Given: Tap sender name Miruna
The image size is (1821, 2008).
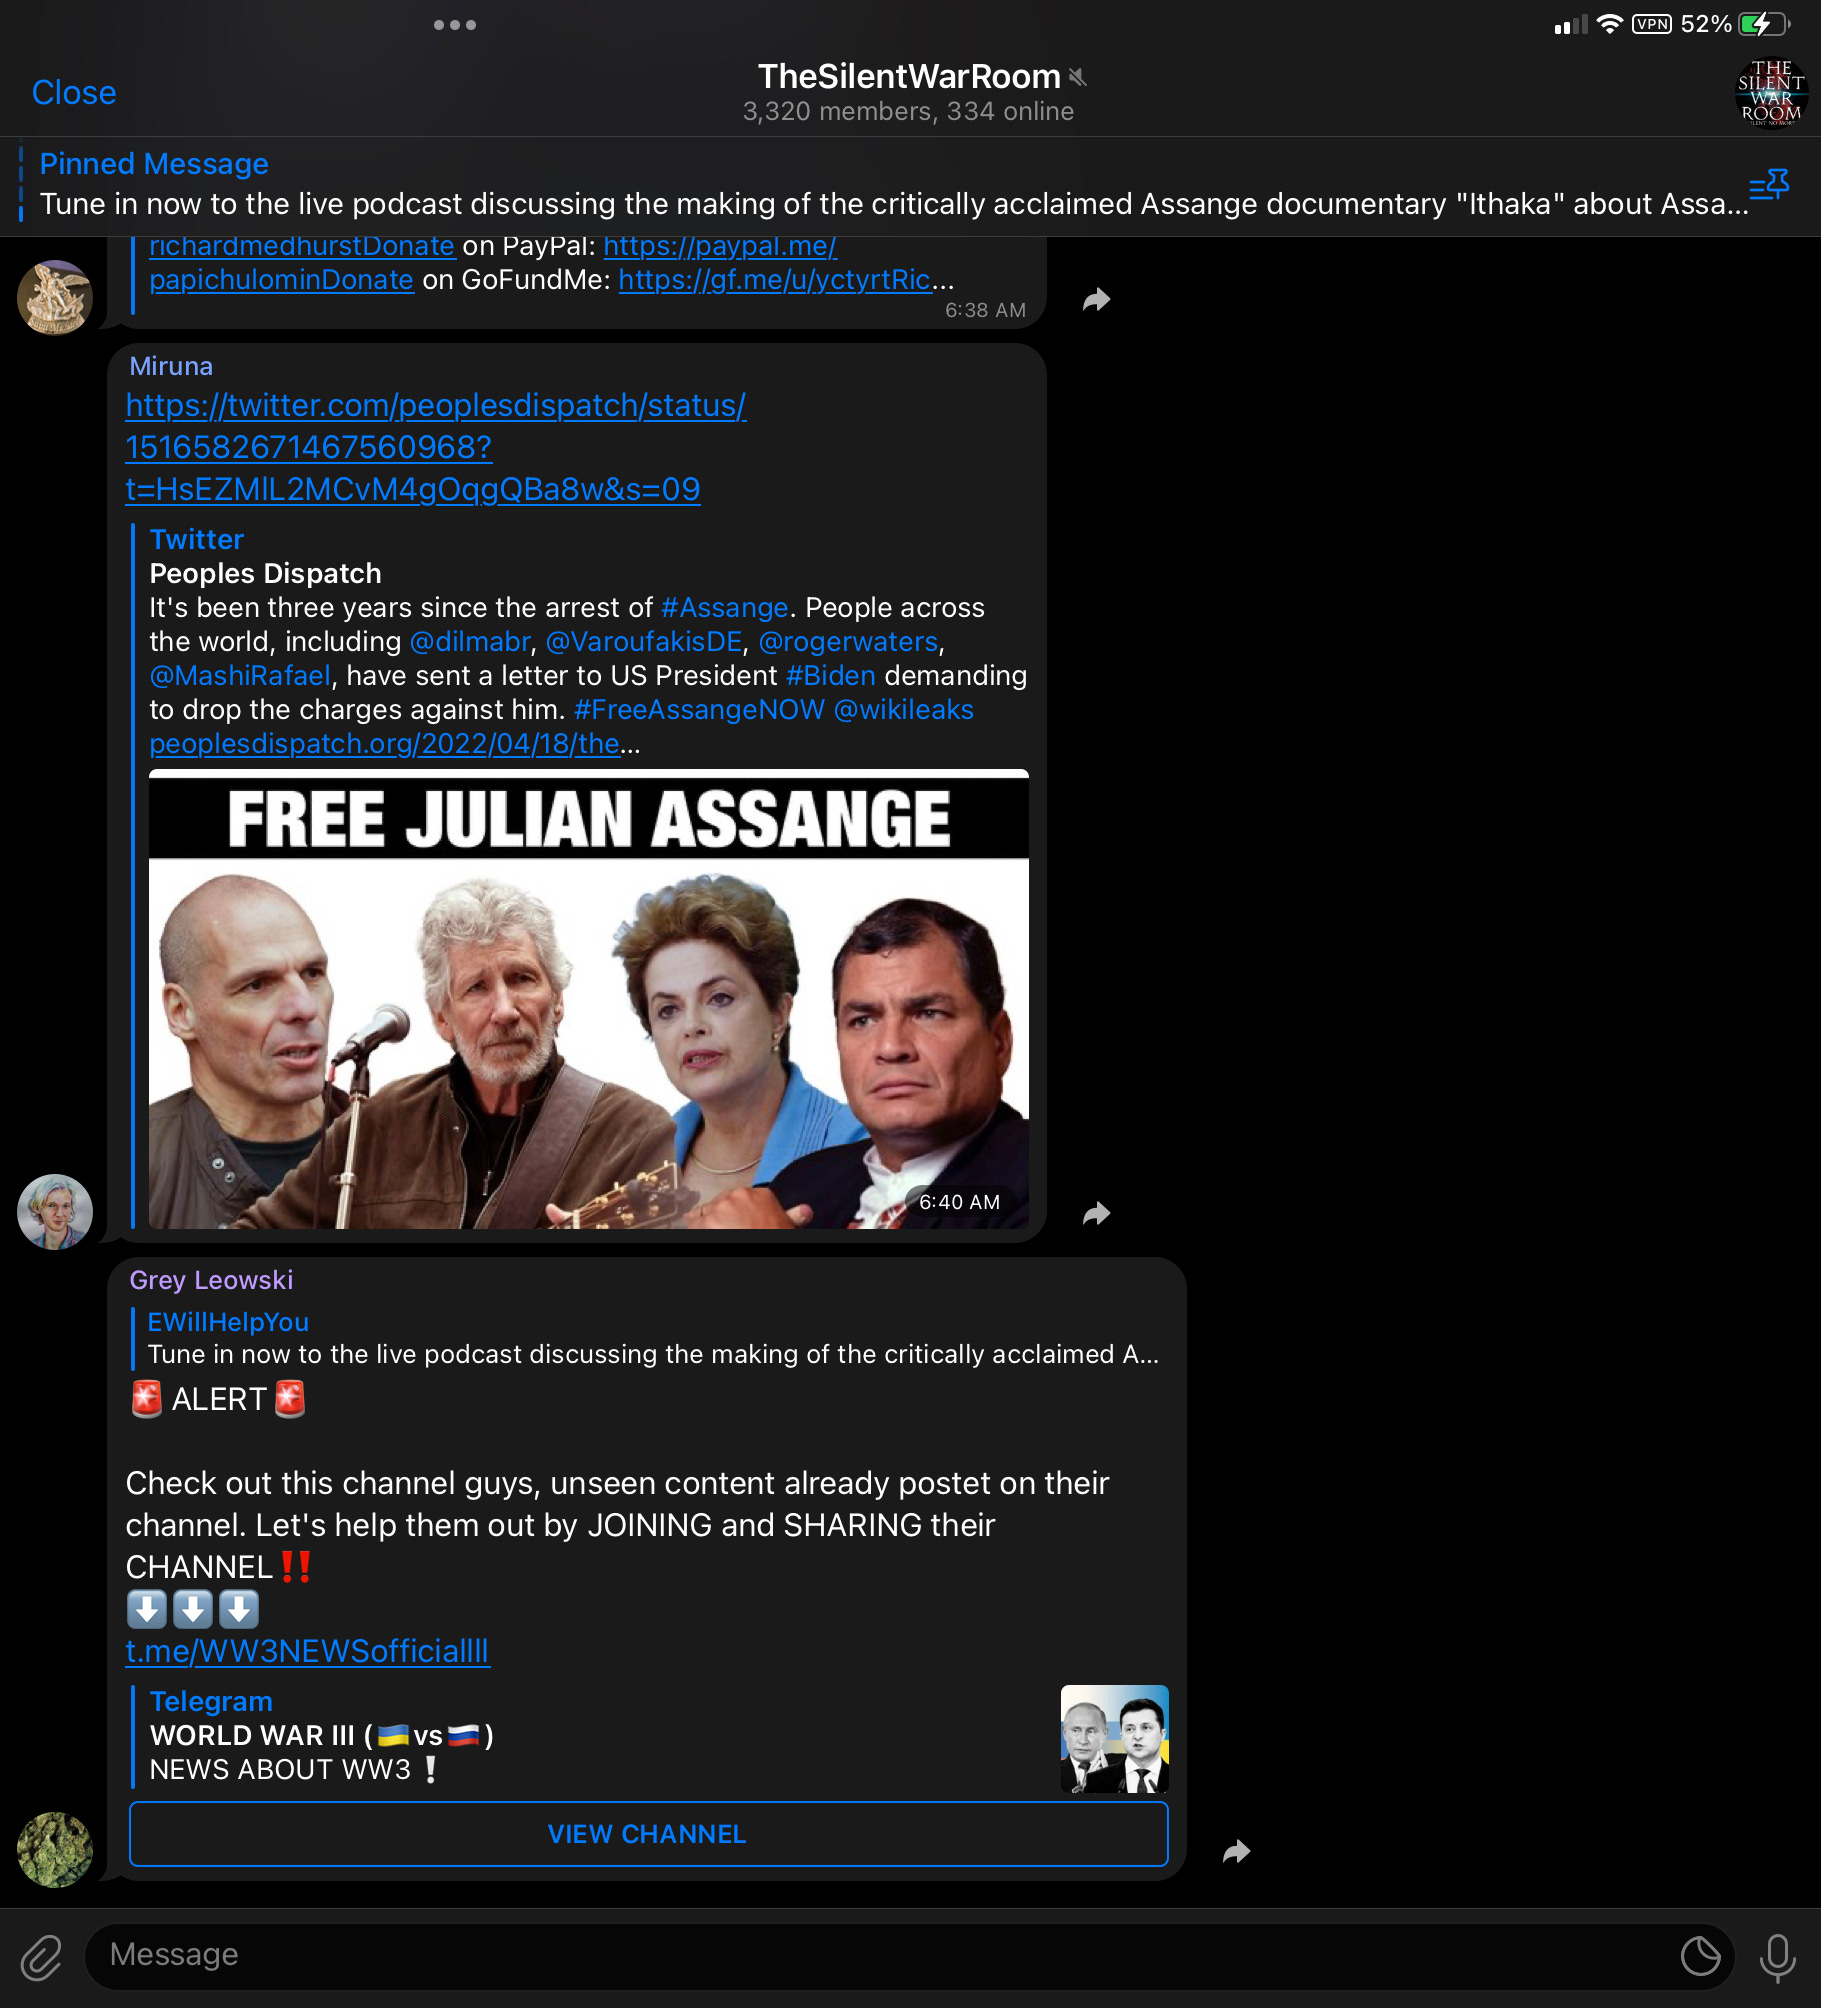Looking at the screenshot, I should click(171, 367).
